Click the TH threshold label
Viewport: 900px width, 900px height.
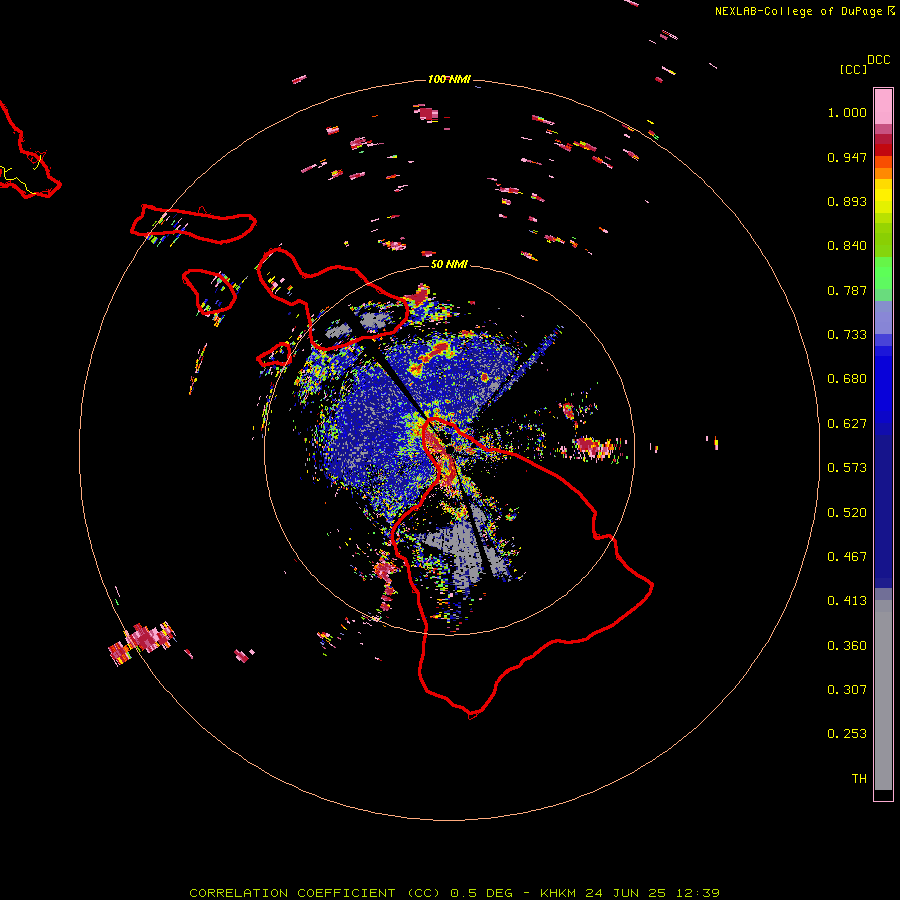pos(859,779)
